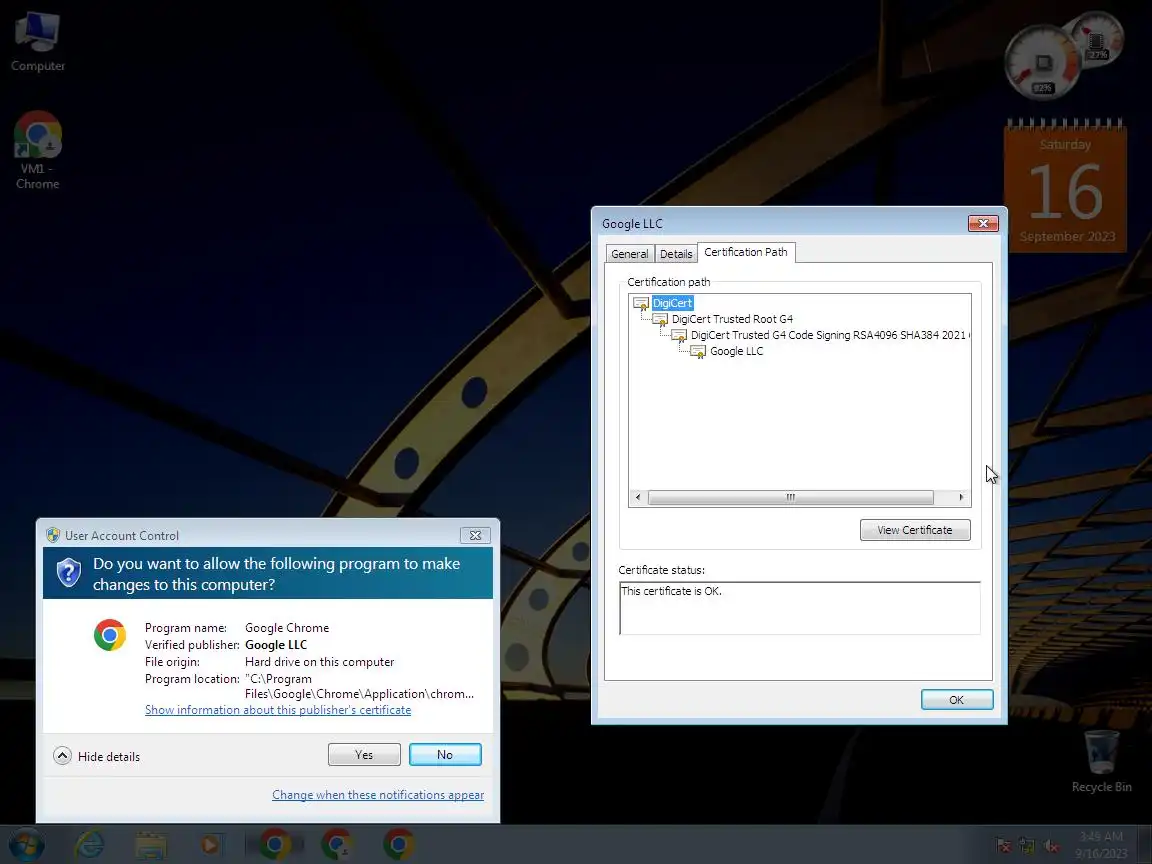Click right scroll arrow in certification path
1152x864 pixels.
pyautogui.click(x=961, y=497)
